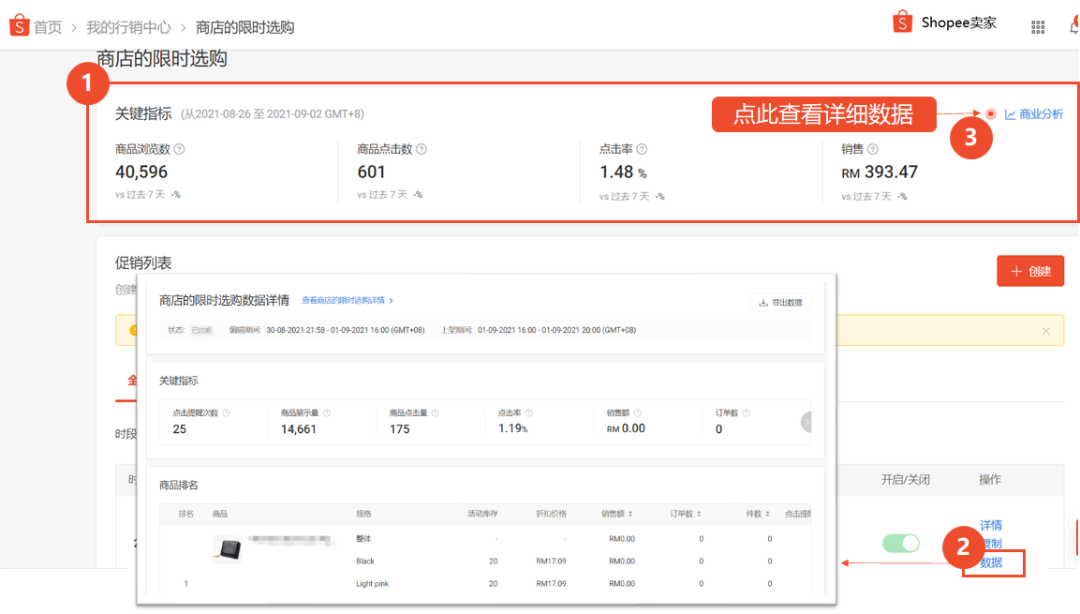
Task: Click the 创建 button to create a promotion
Action: pyautogui.click(x=1030, y=270)
